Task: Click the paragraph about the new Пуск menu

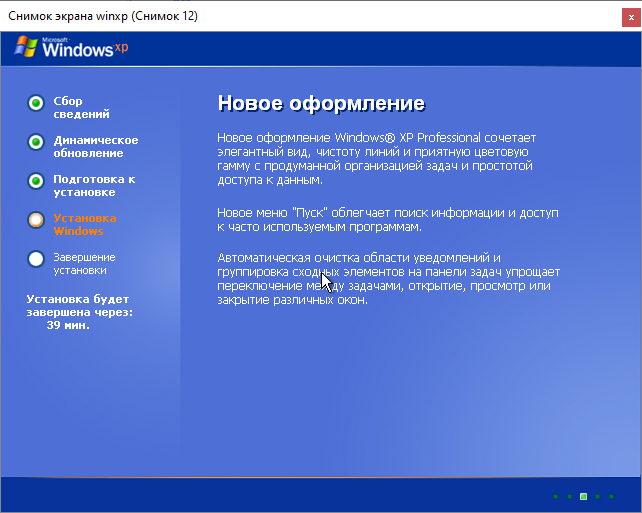Action: point(387,219)
